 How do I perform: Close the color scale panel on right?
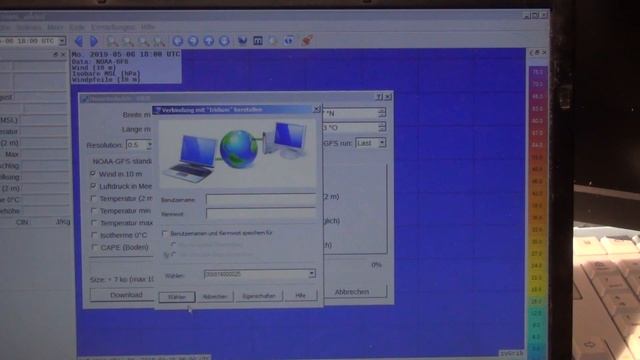544,53
